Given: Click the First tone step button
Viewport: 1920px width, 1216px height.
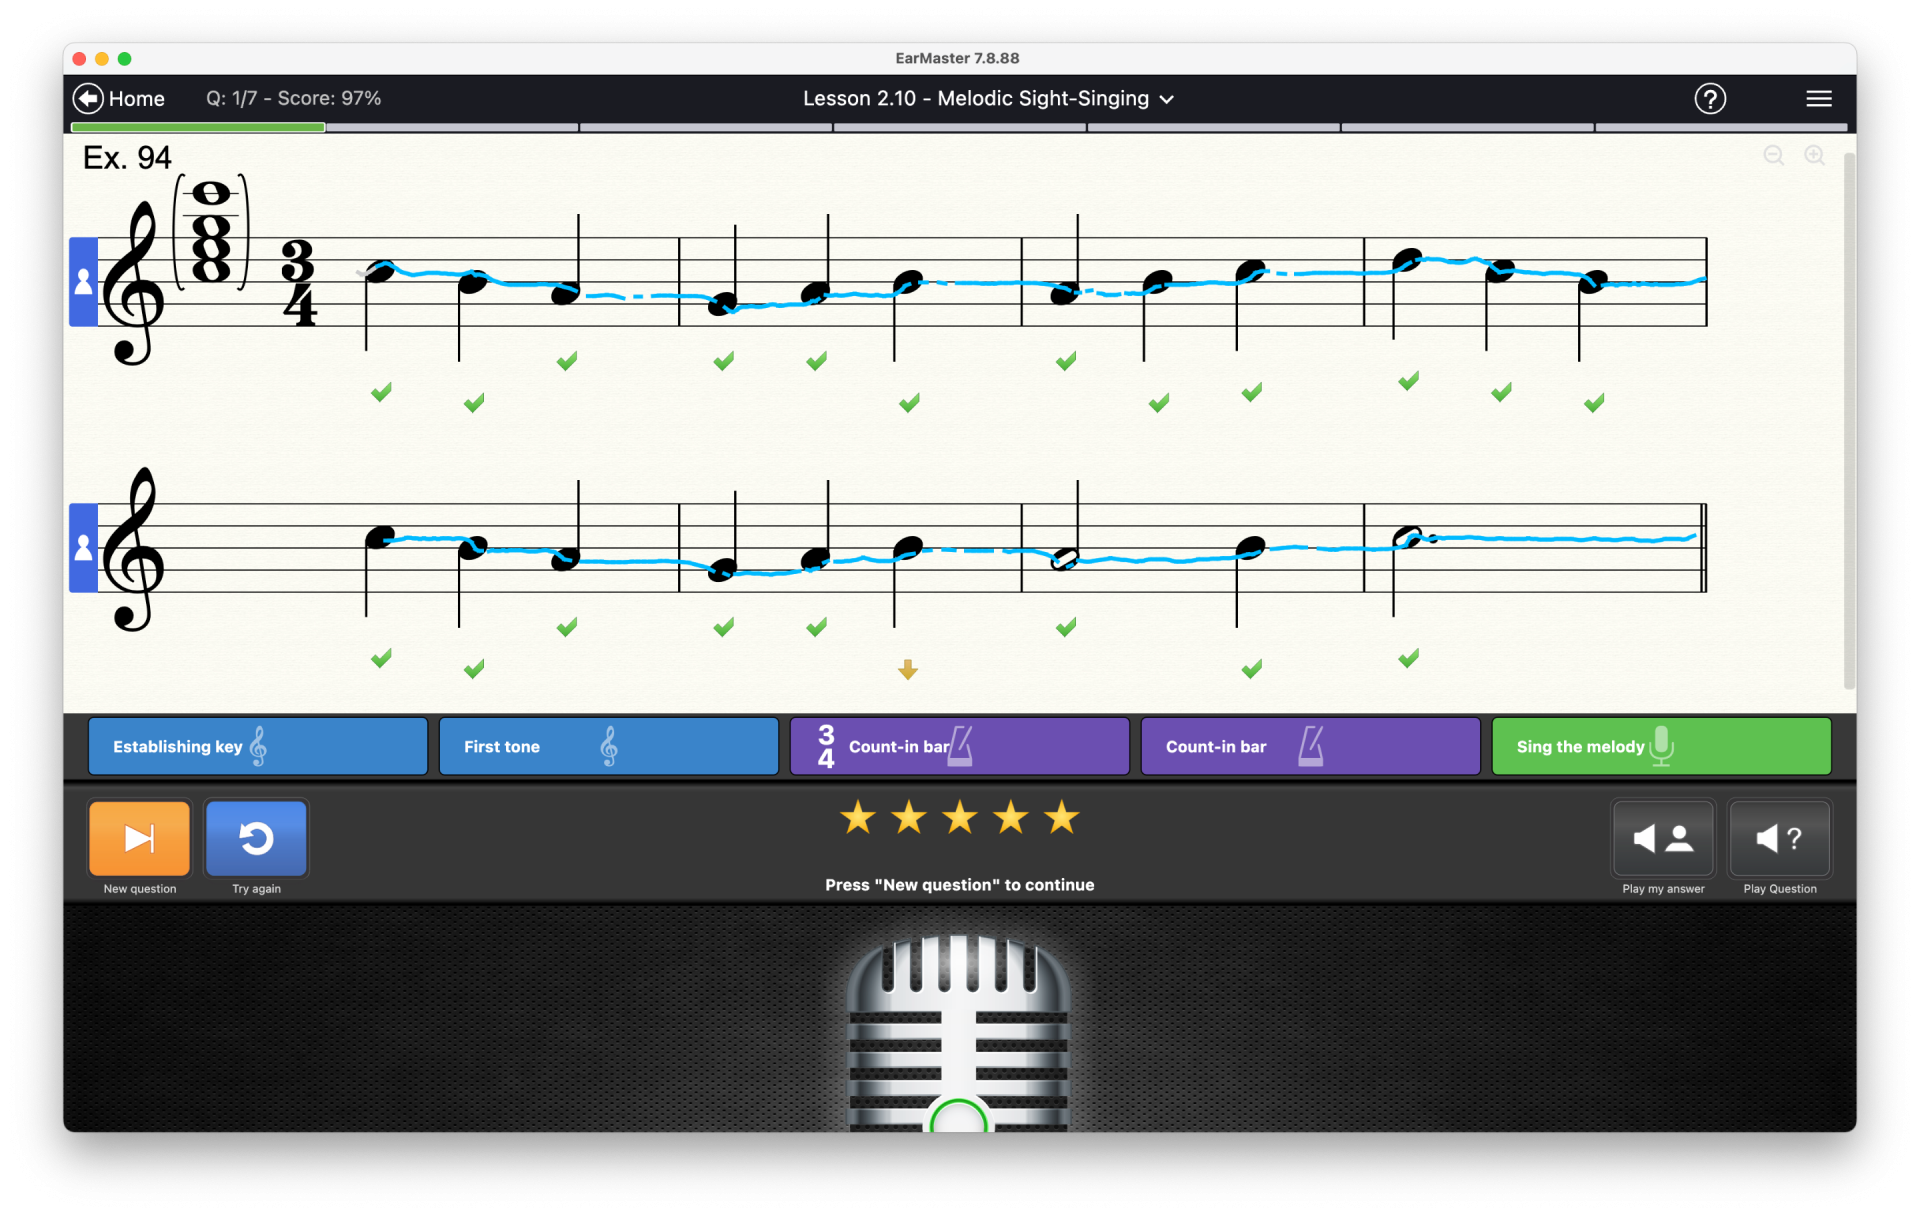Looking at the screenshot, I should coord(608,746).
